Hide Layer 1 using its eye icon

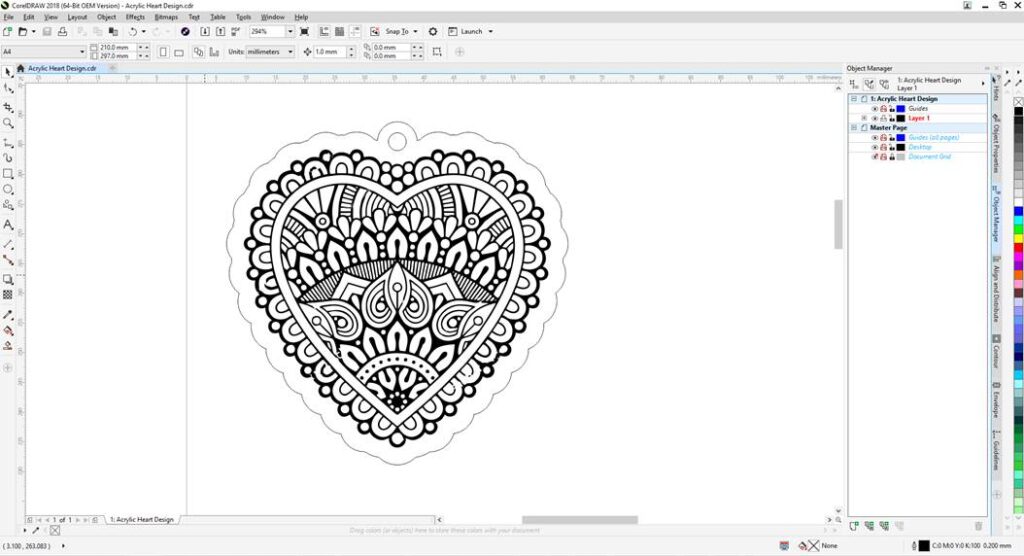click(874, 118)
